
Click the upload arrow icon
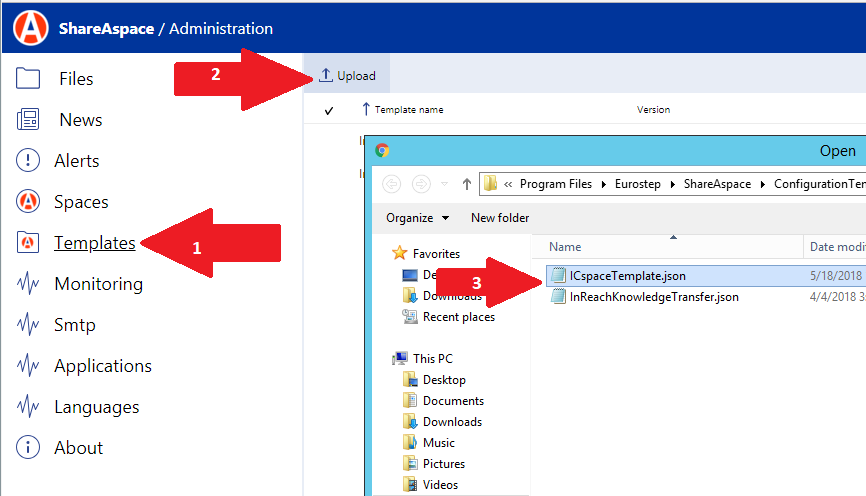click(326, 75)
